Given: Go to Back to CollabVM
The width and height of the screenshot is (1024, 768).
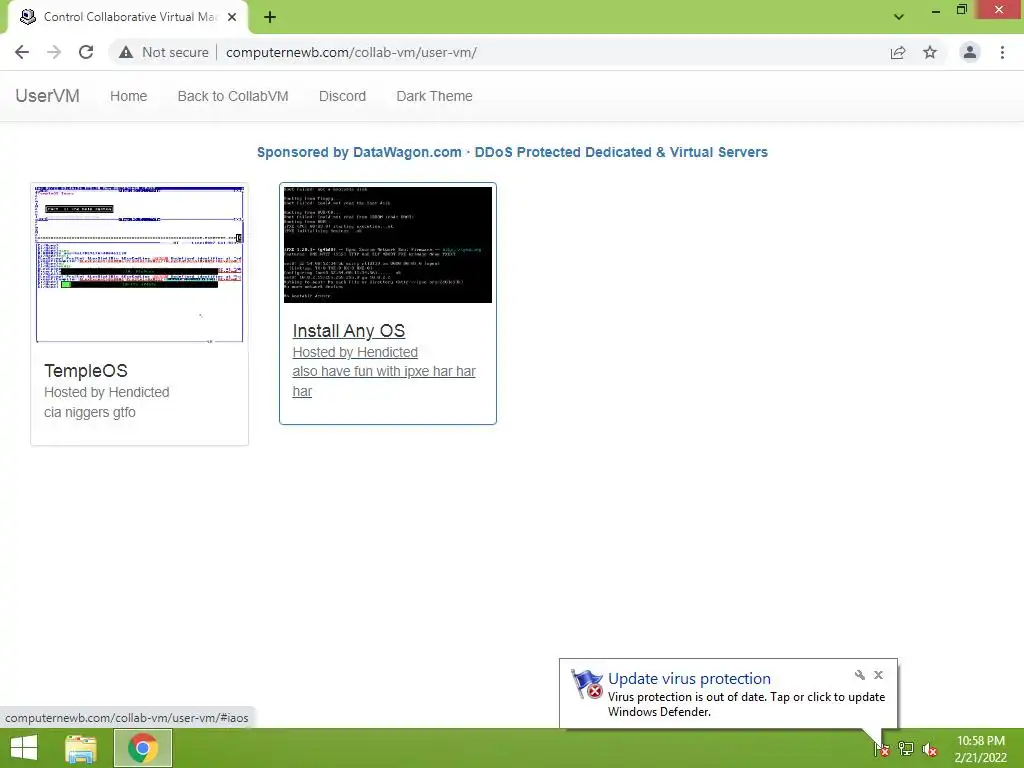Looking at the screenshot, I should pyautogui.click(x=233, y=96).
